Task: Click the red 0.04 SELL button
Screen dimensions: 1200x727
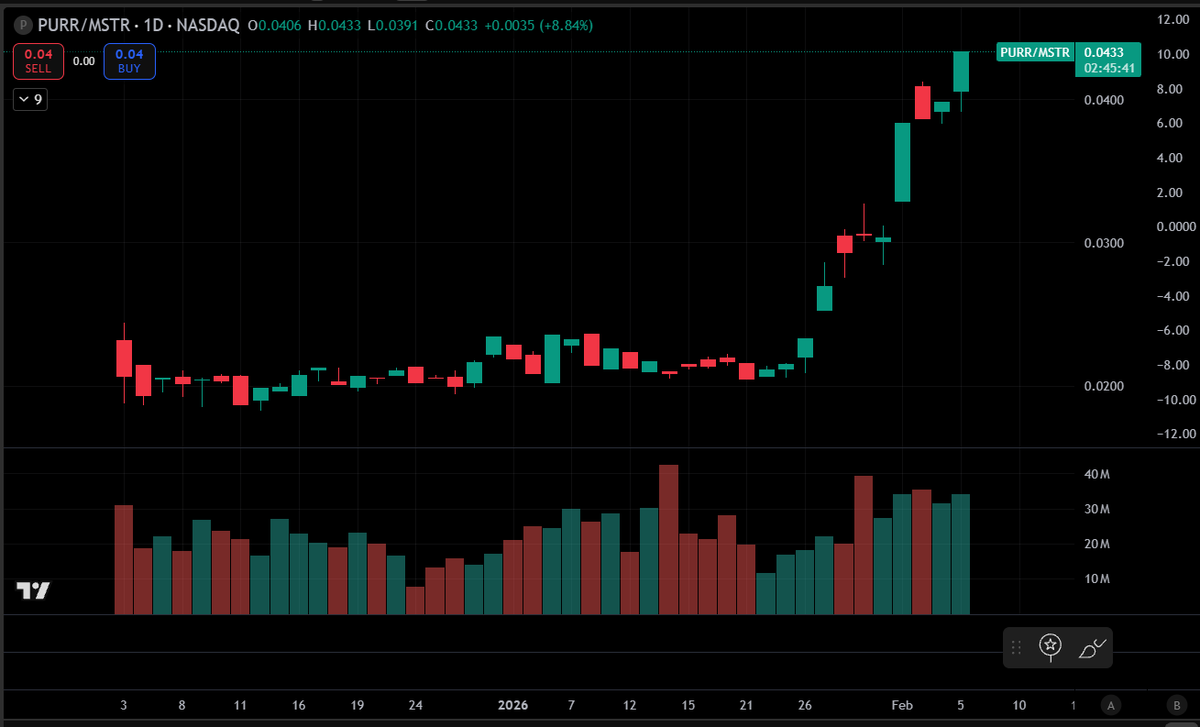Action: (38, 61)
